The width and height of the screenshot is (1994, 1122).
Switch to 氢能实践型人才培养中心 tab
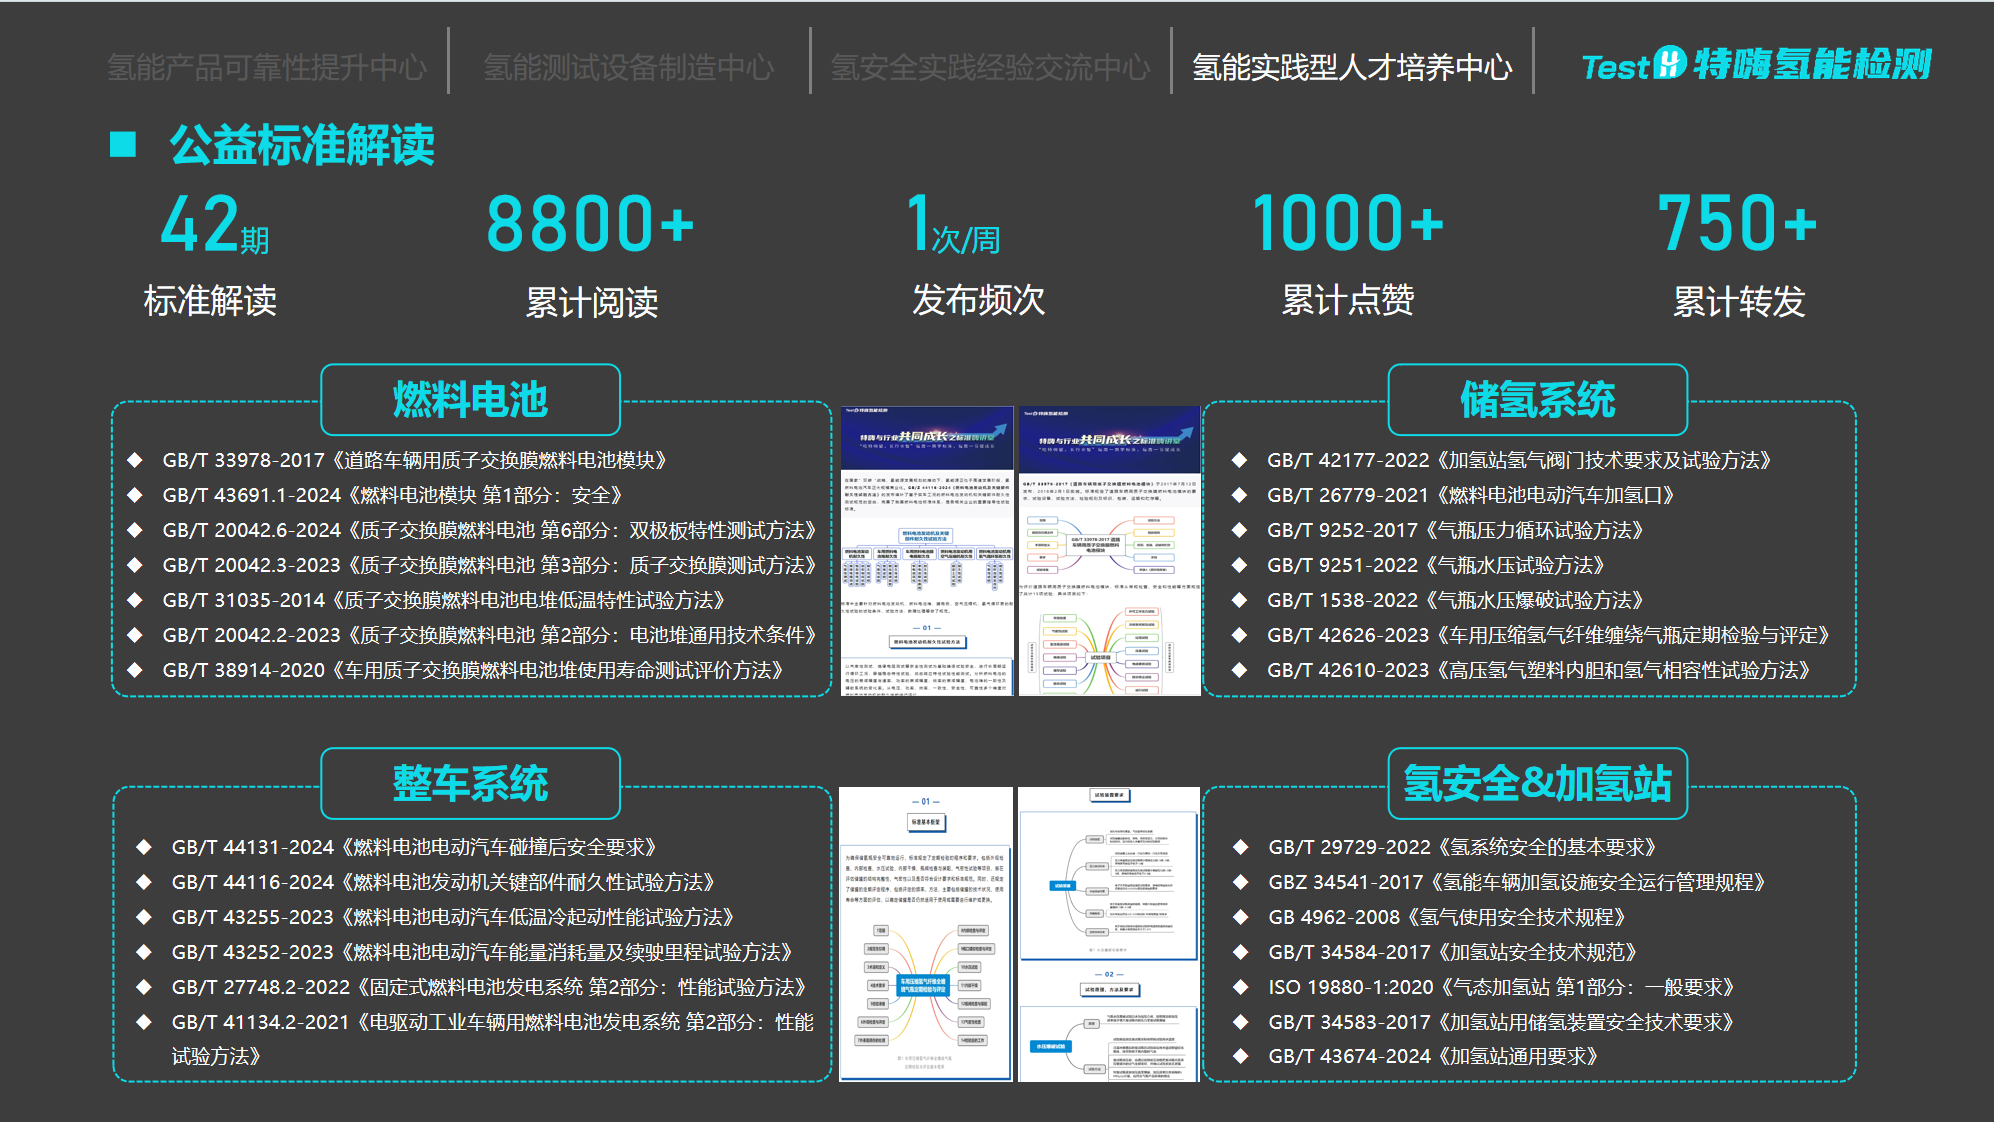(1352, 67)
